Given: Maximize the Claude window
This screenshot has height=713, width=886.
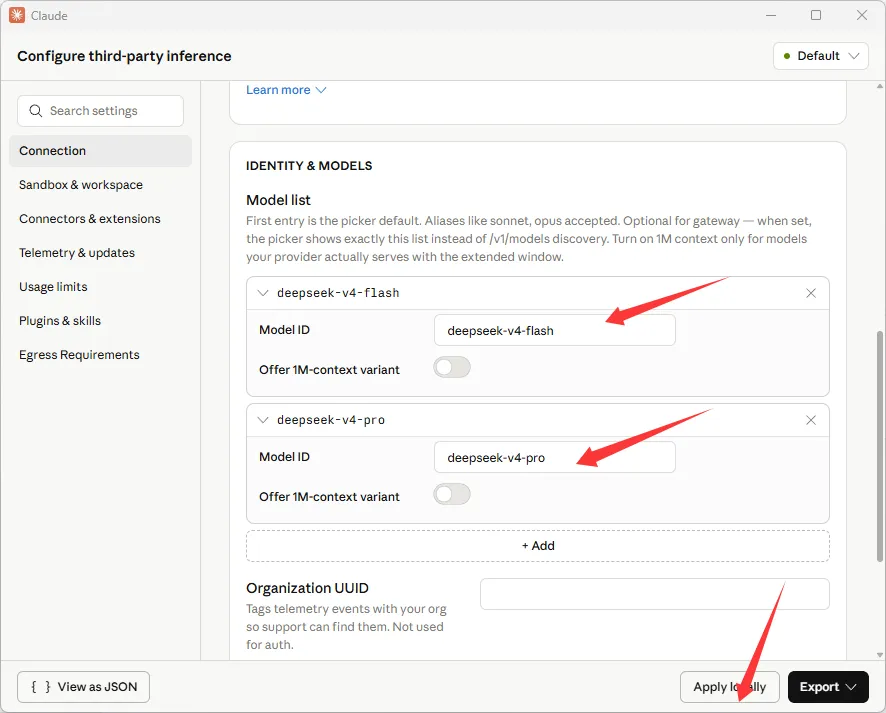Looking at the screenshot, I should 816,15.
